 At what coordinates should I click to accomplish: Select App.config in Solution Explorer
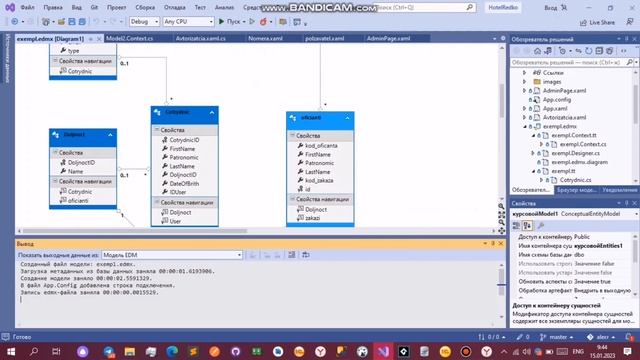[x=557, y=100]
